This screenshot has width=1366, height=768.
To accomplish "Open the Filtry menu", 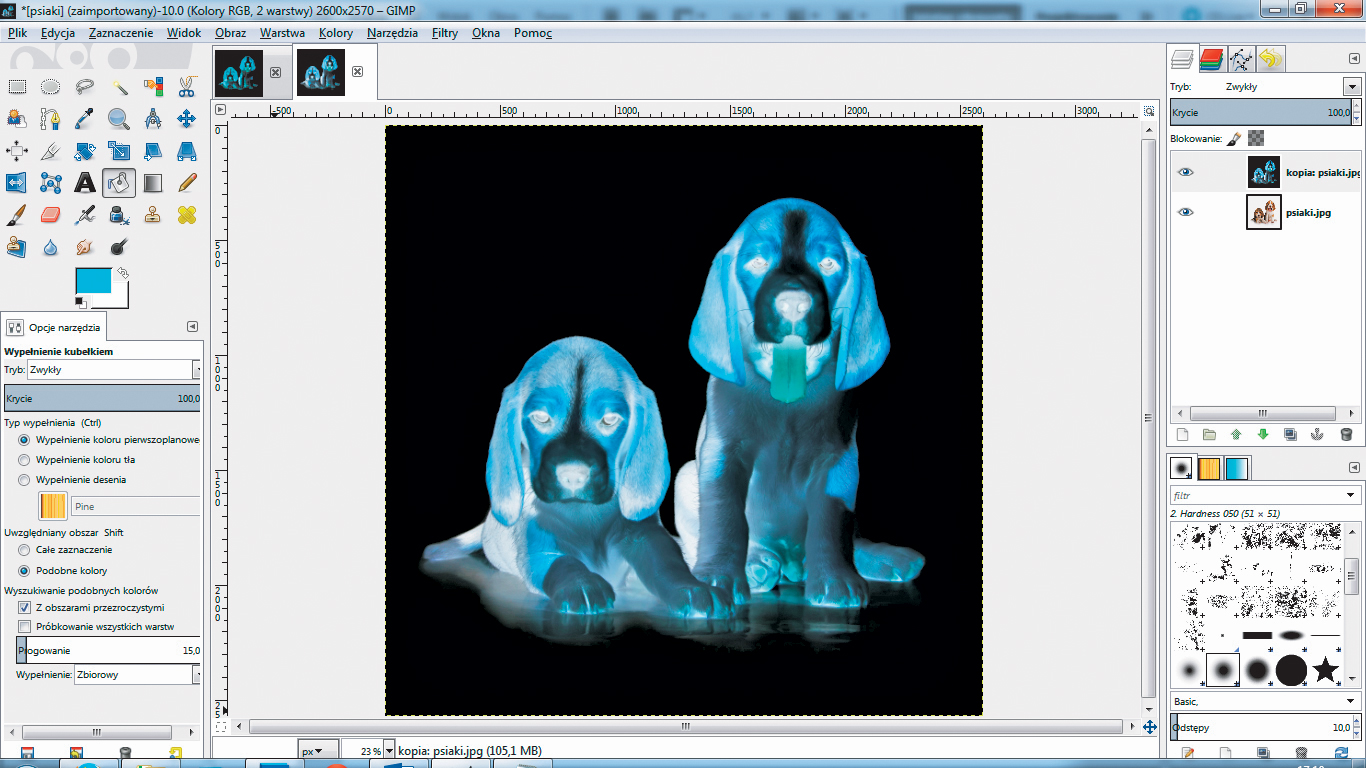I will click(444, 33).
